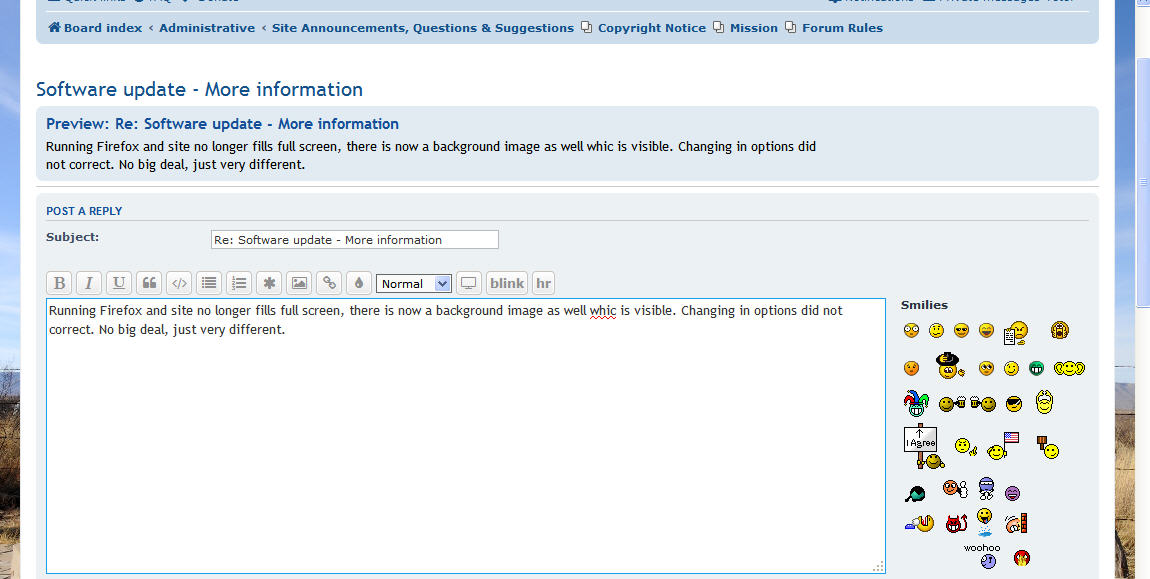
Task: Insert the American flag waving smiley
Action: [x=1002, y=446]
